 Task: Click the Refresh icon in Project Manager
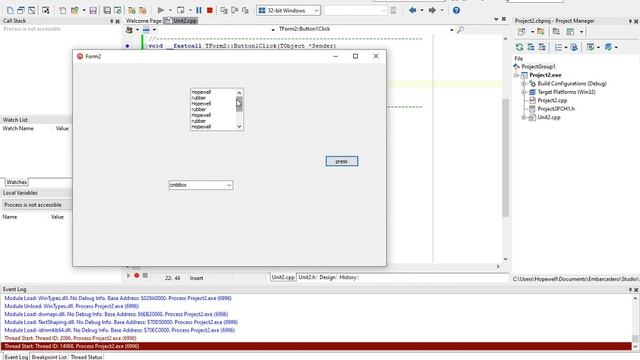pos(519,47)
